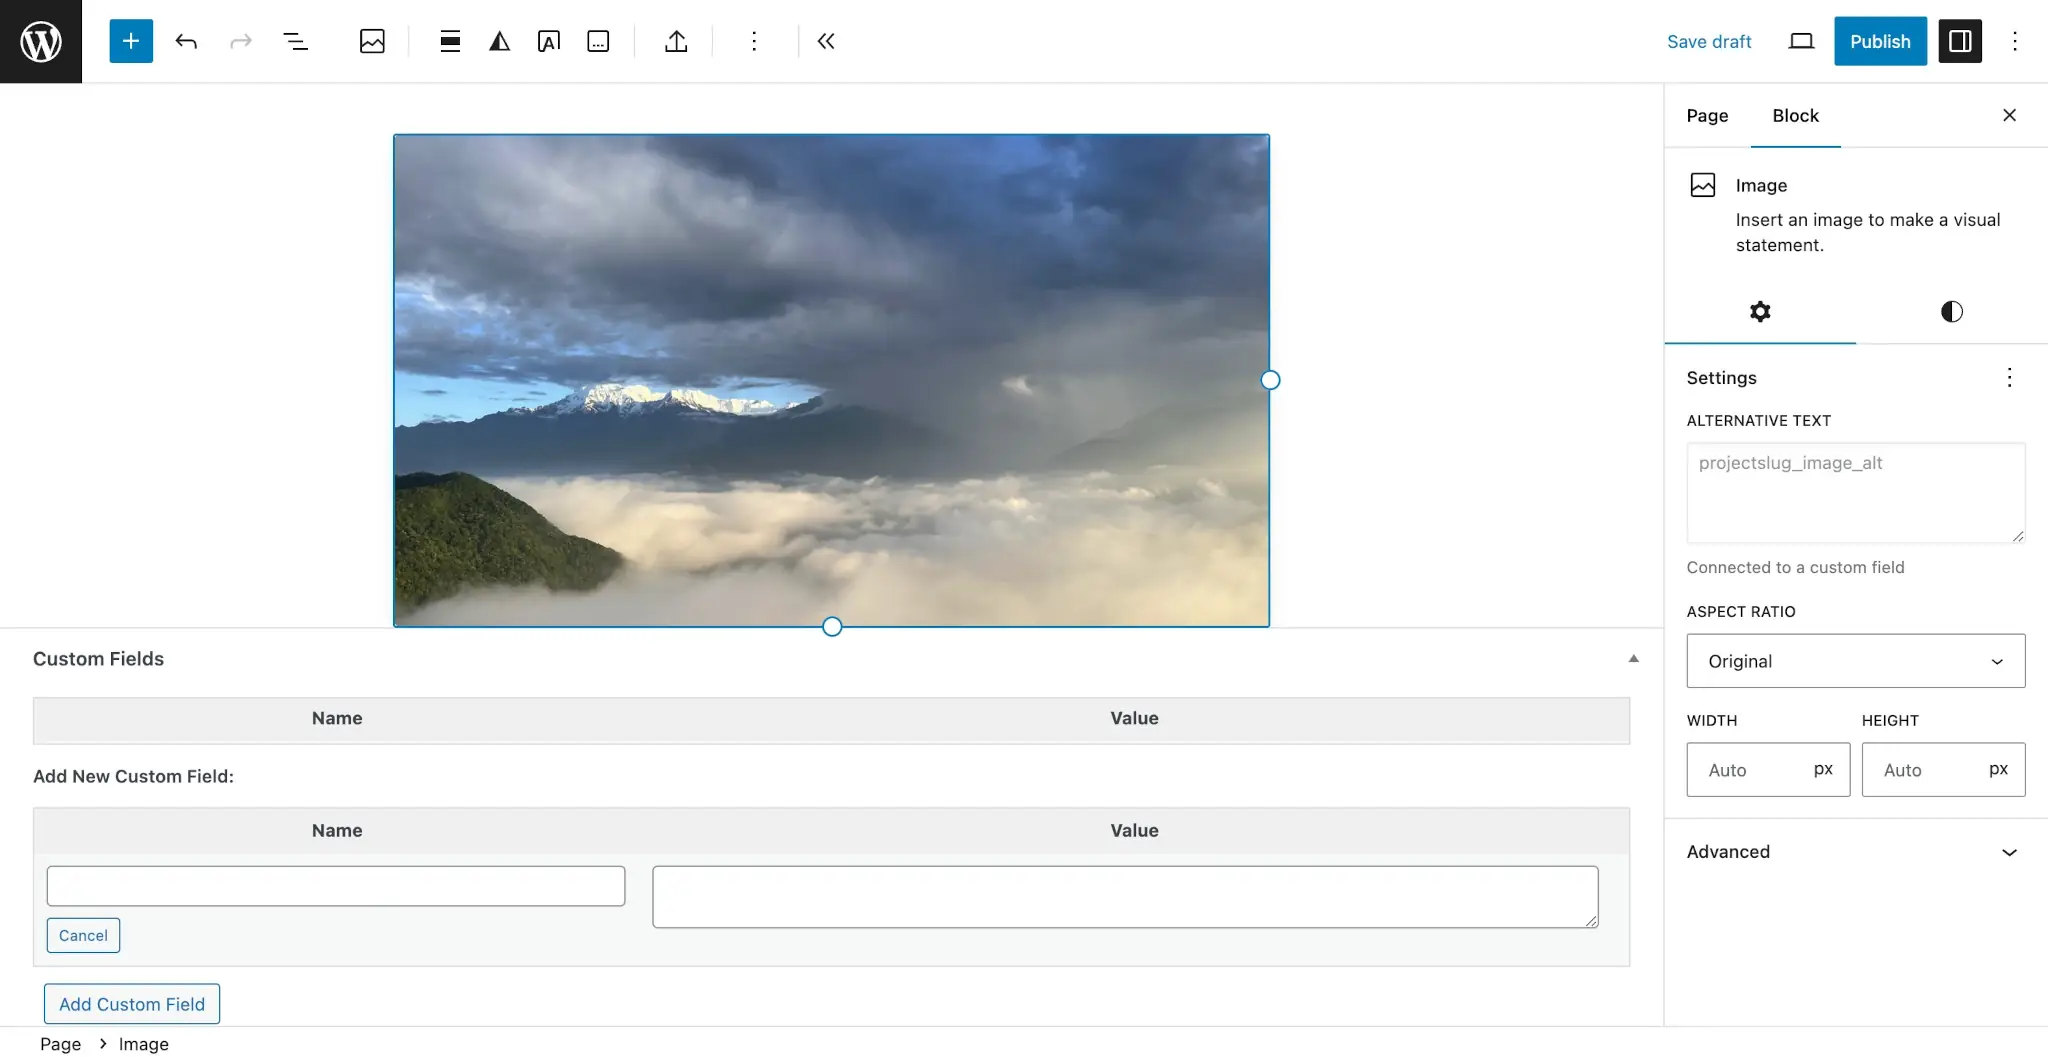This screenshot has width=2048, height=1060.
Task: Click Save draft
Action: [x=1709, y=41]
